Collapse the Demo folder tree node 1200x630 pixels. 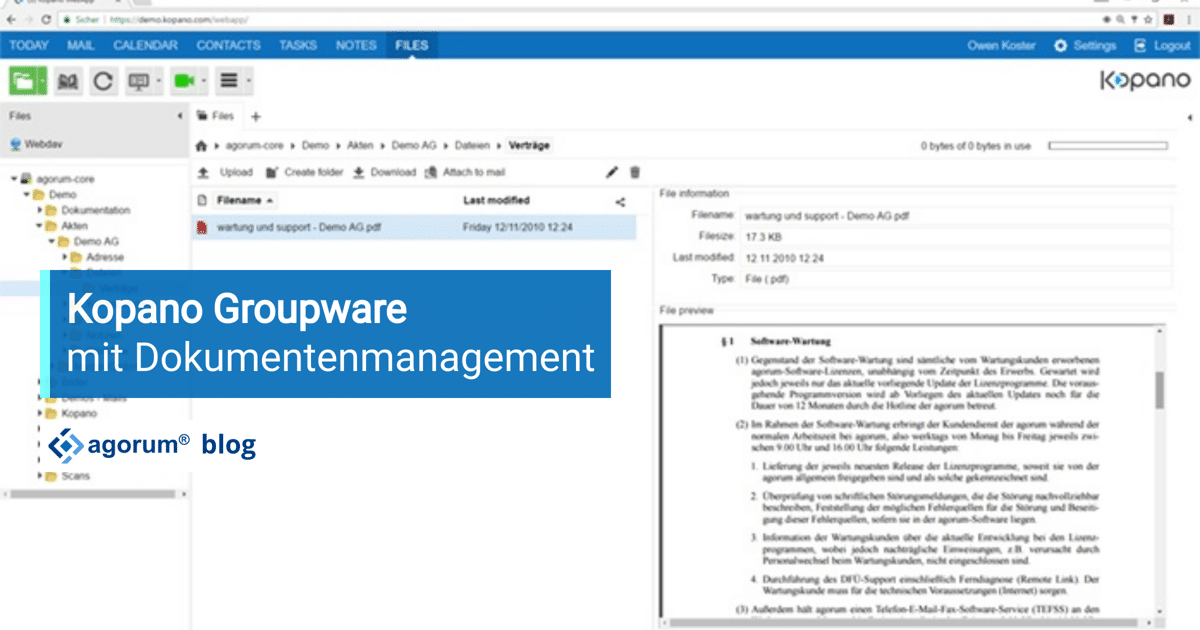pyautogui.click(x=26, y=194)
